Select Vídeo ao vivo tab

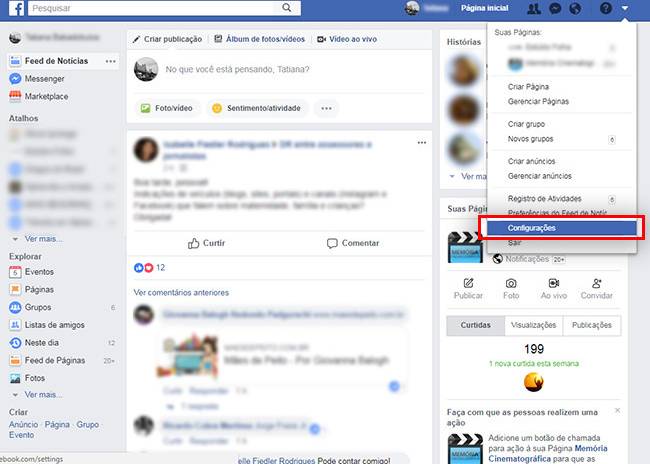click(x=347, y=39)
